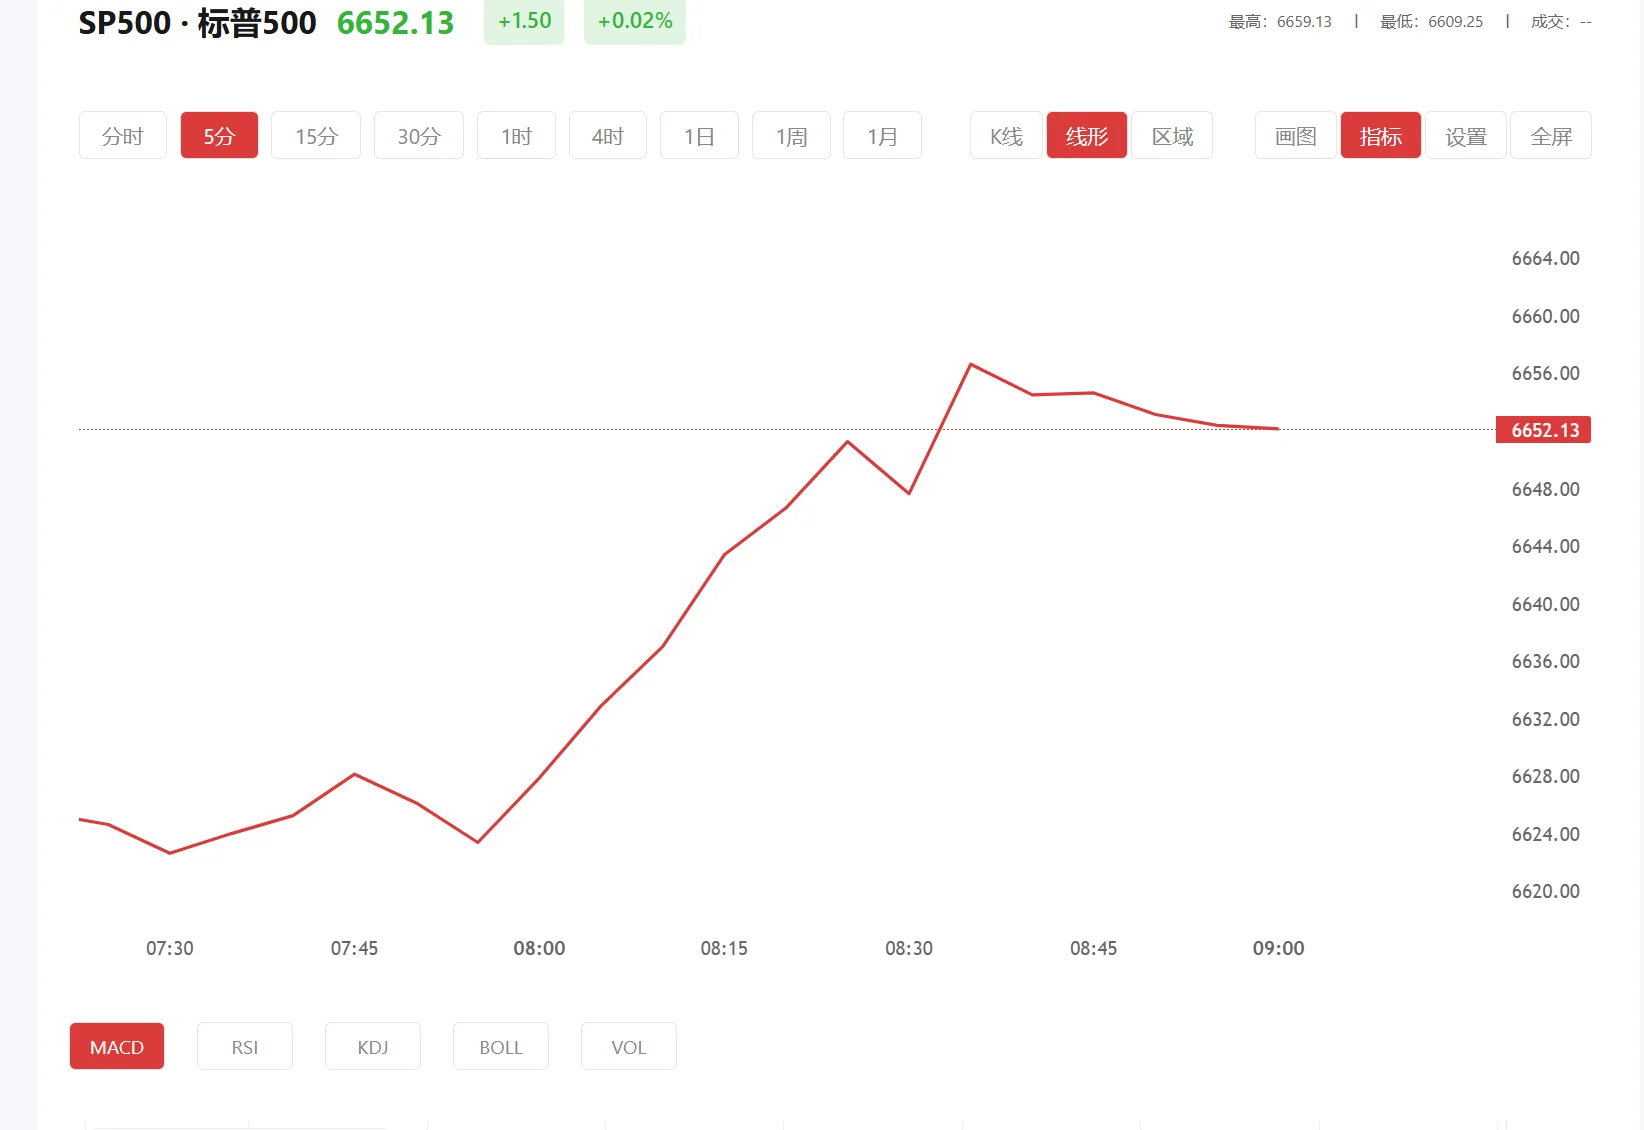Select the 区域 area chart style
Image resolution: width=1644 pixels, height=1130 pixels.
tap(1171, 135)
